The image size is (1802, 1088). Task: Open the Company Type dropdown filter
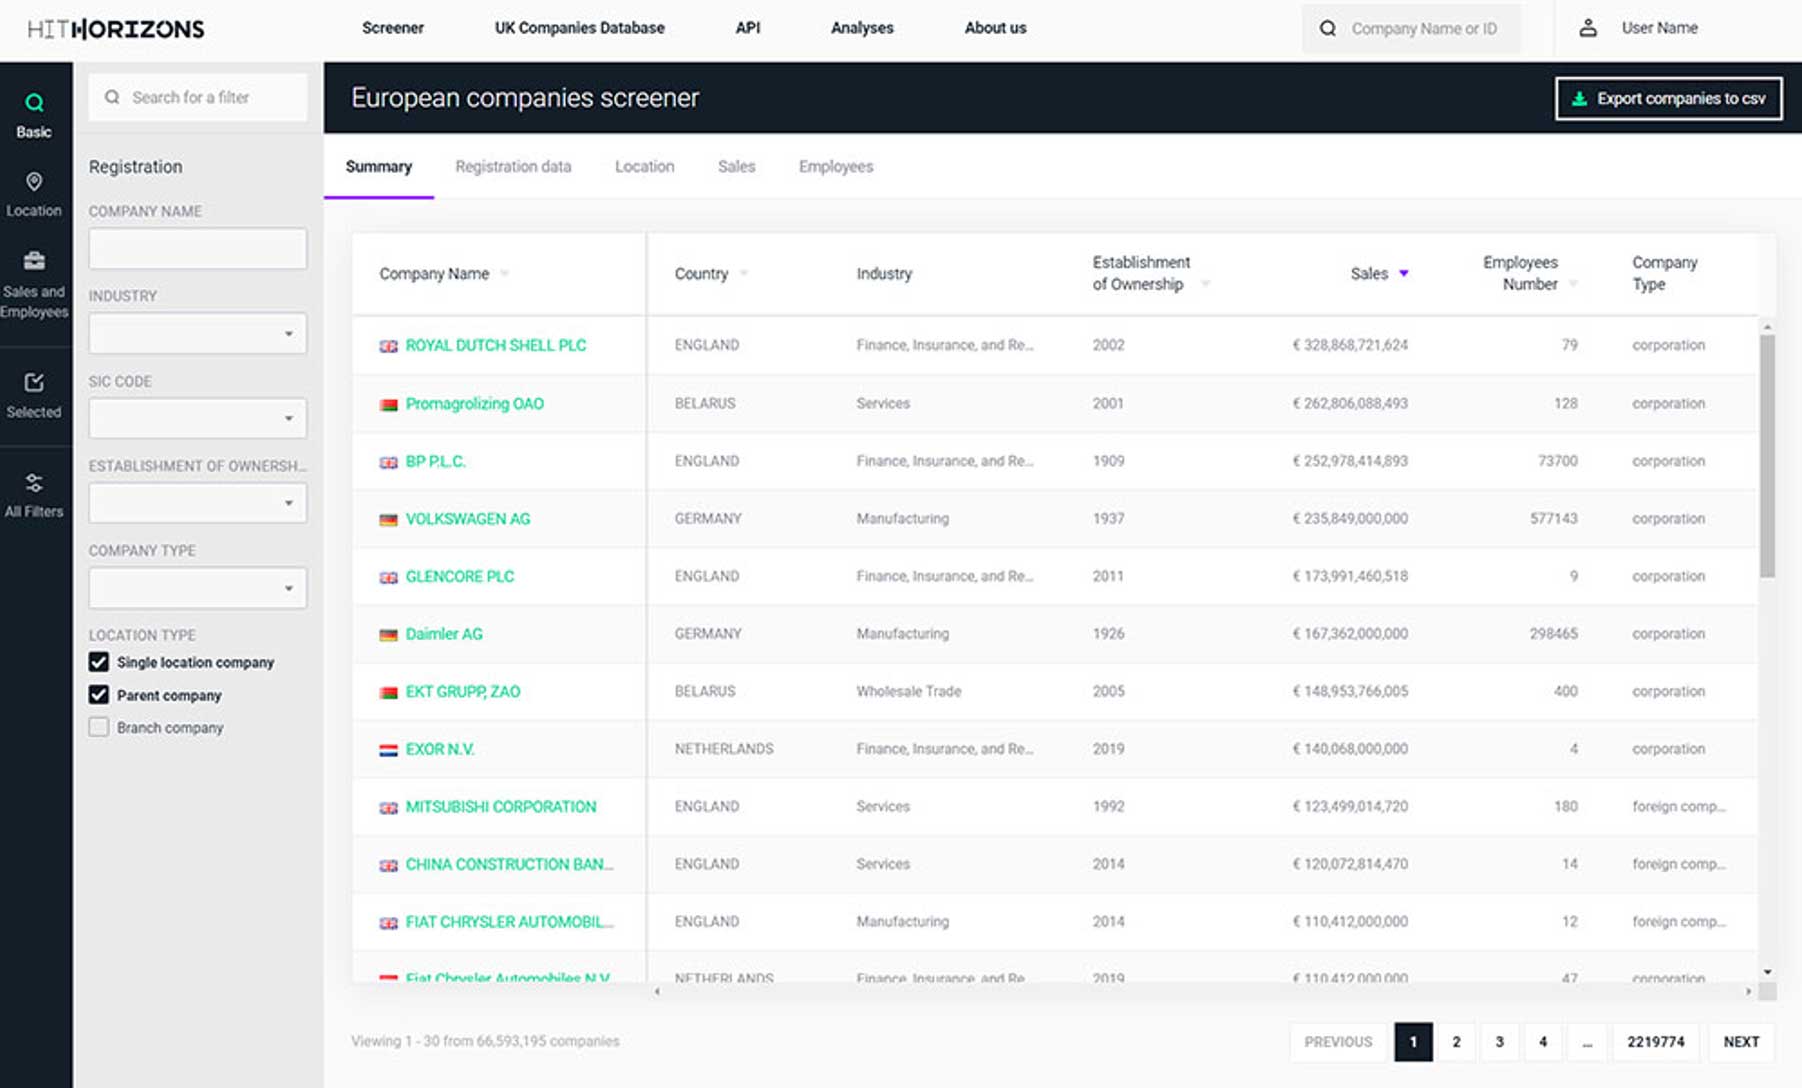coord(198,588)
